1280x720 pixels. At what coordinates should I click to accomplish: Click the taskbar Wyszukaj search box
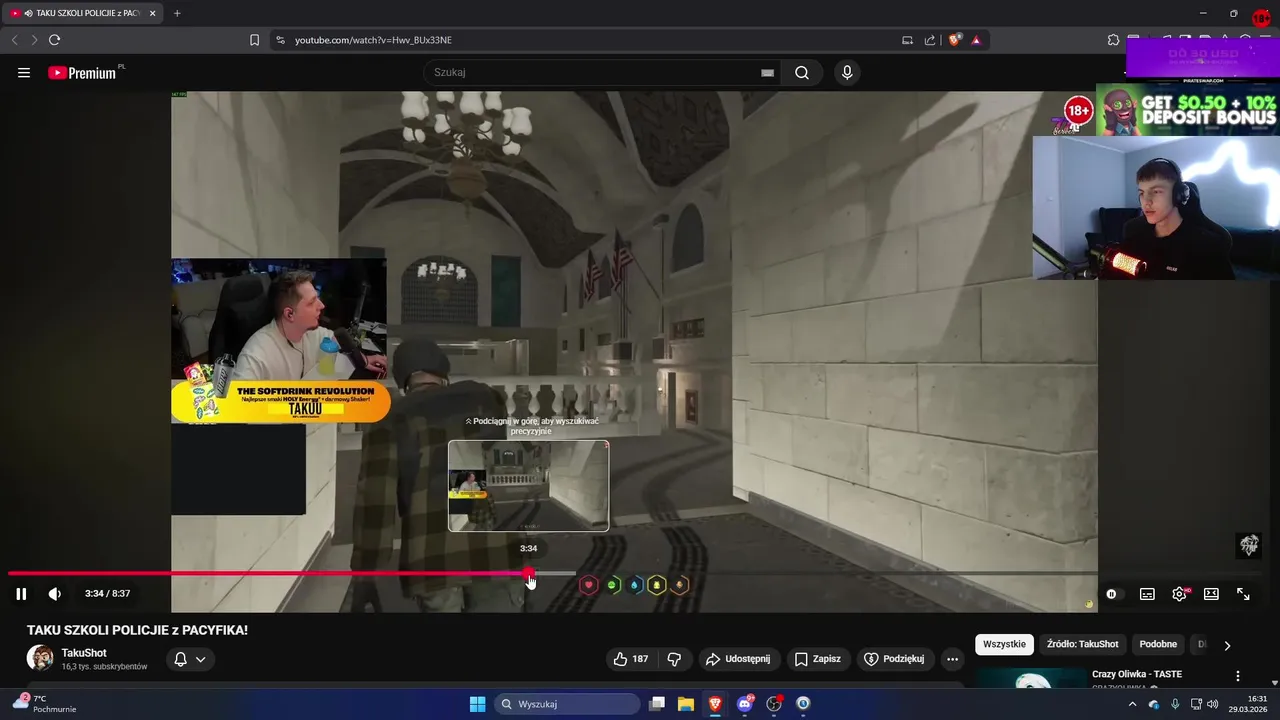pos(567,704)
